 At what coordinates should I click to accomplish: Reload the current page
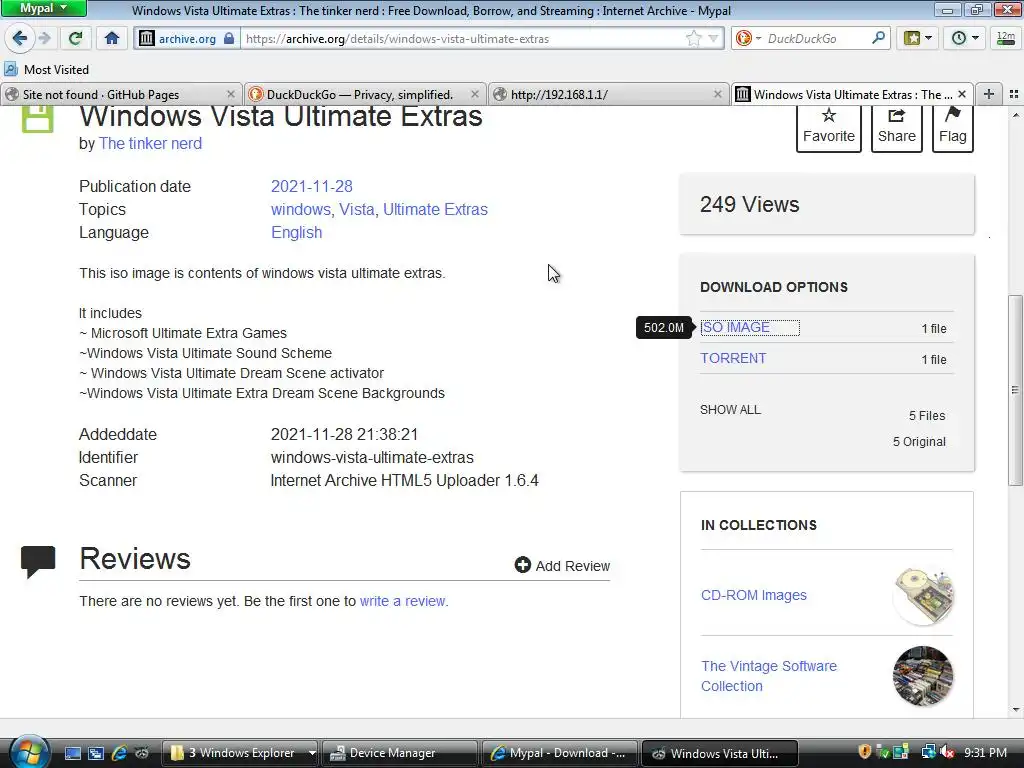click(x=75, y=39)
